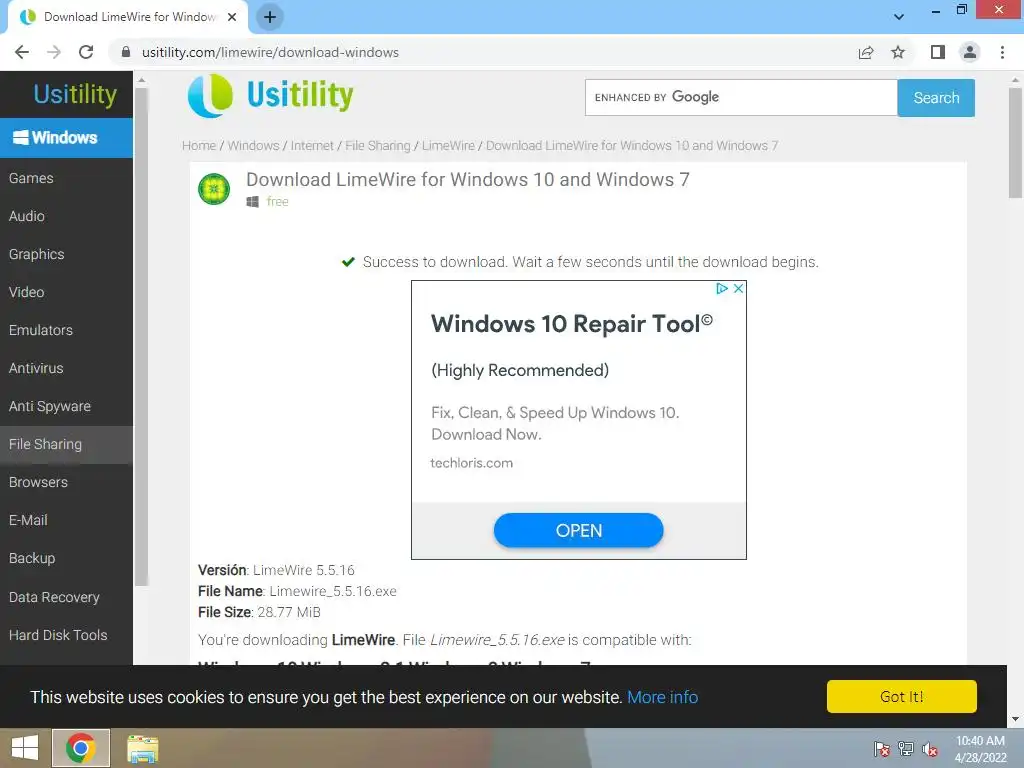Click the Versión LimeWire 5.5.16 text

(276, 570)
